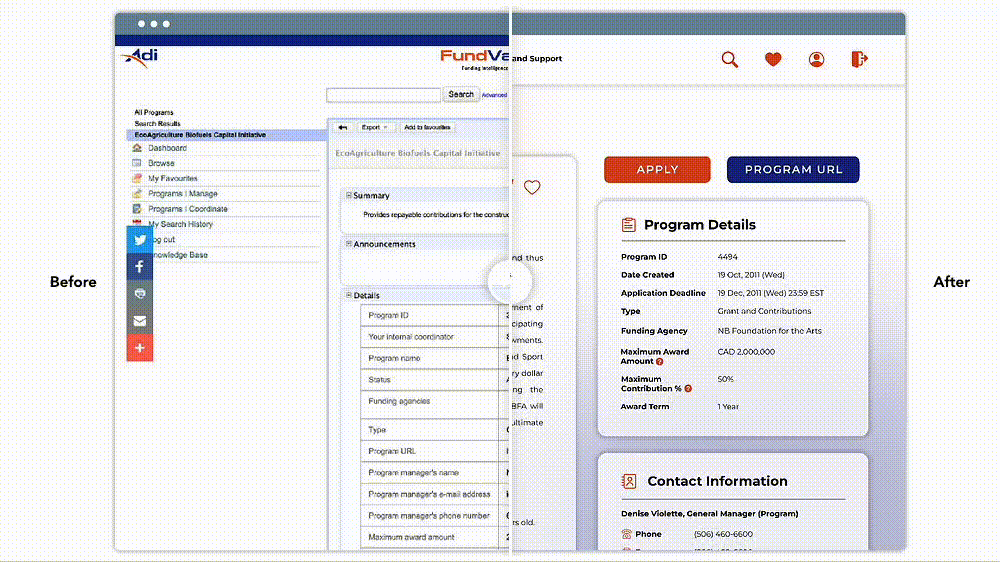The width and height of the screenshot is (1000, 562).
Task: Click the Search Results breadcrumb link
Action: [158, 124]
